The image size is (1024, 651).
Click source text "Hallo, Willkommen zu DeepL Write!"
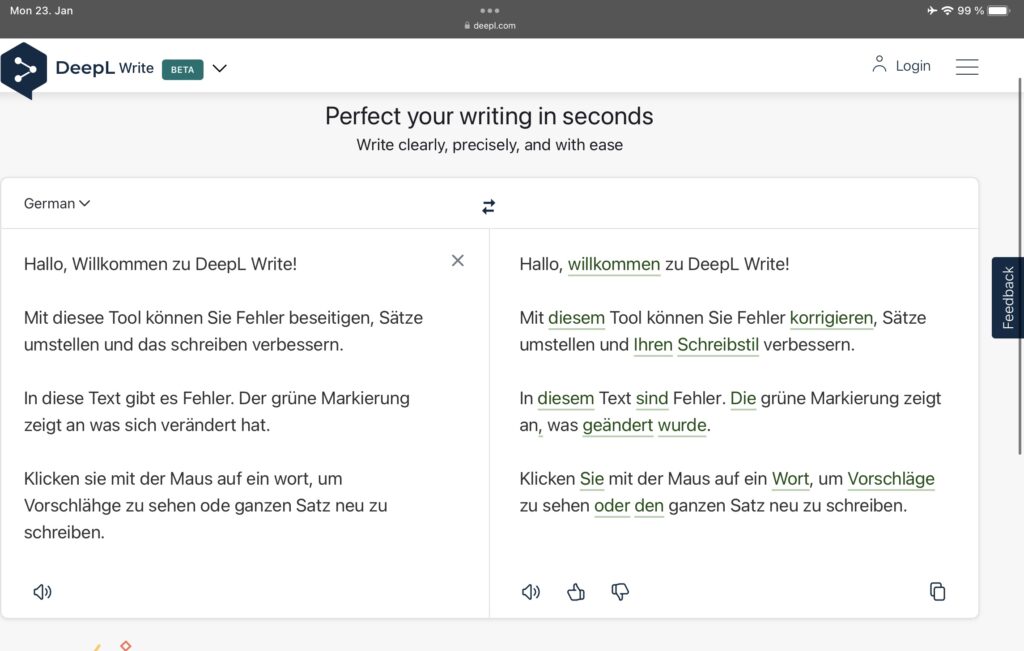pyautogui.click(x=161, y=264)
